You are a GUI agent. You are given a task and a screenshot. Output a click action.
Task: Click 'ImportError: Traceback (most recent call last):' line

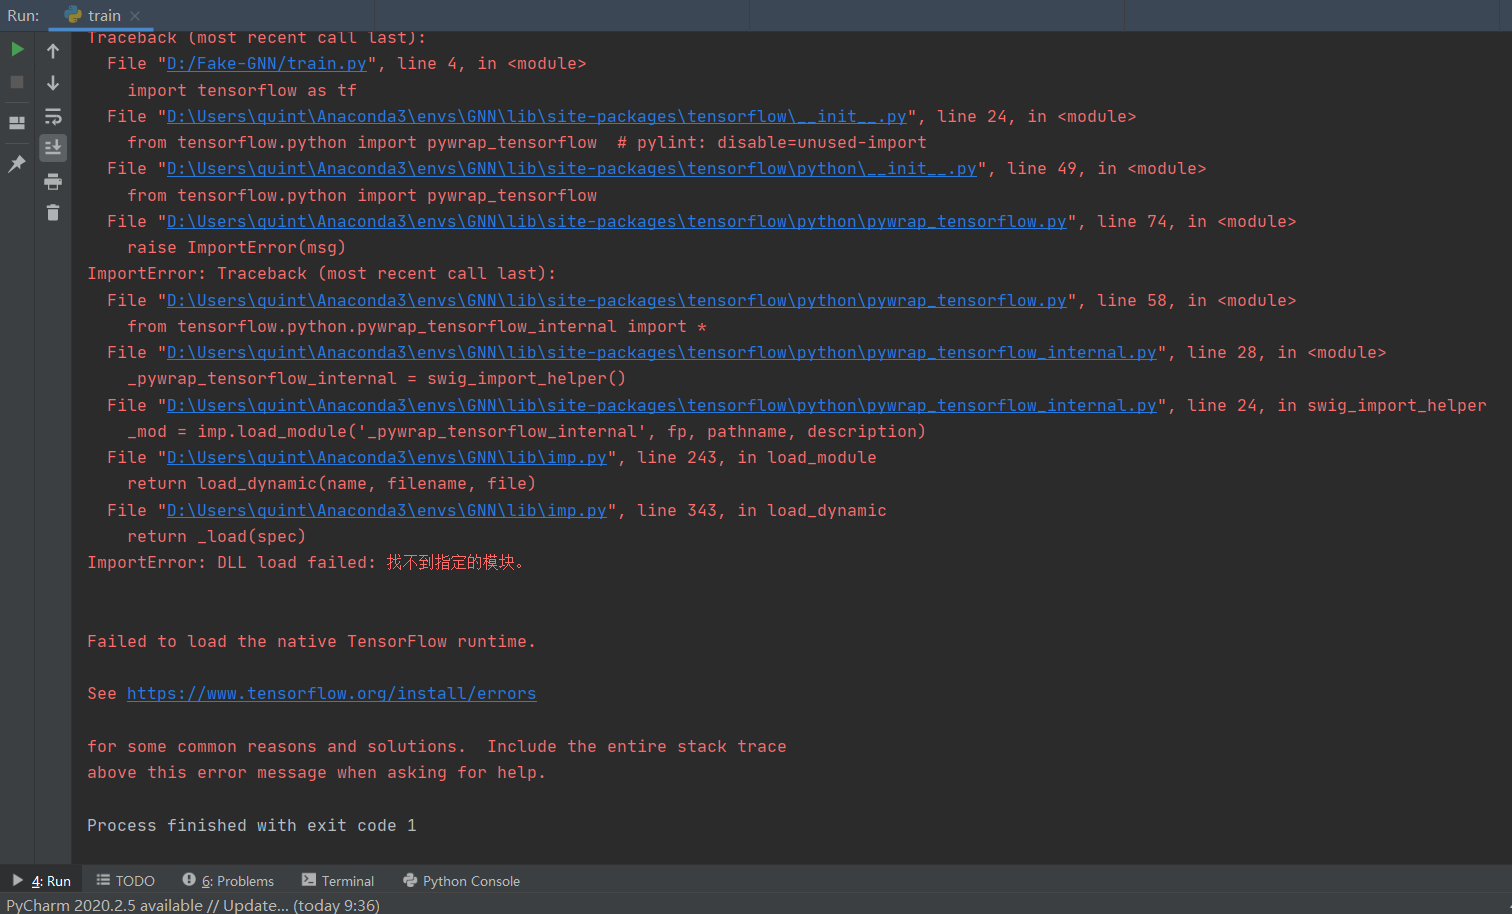point(322,273)
